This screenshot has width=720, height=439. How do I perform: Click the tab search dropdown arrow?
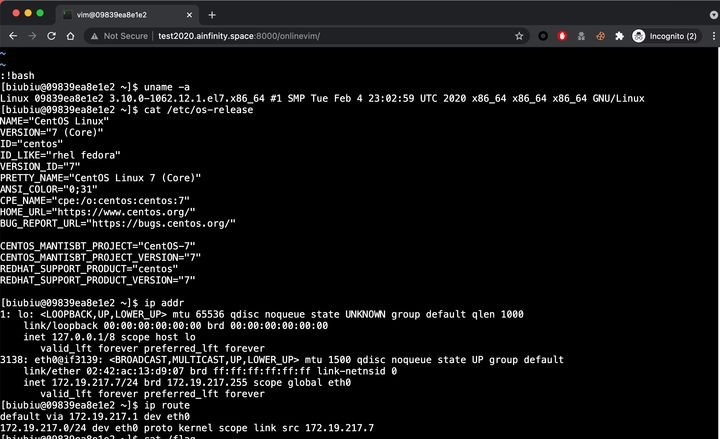point(714,15)
